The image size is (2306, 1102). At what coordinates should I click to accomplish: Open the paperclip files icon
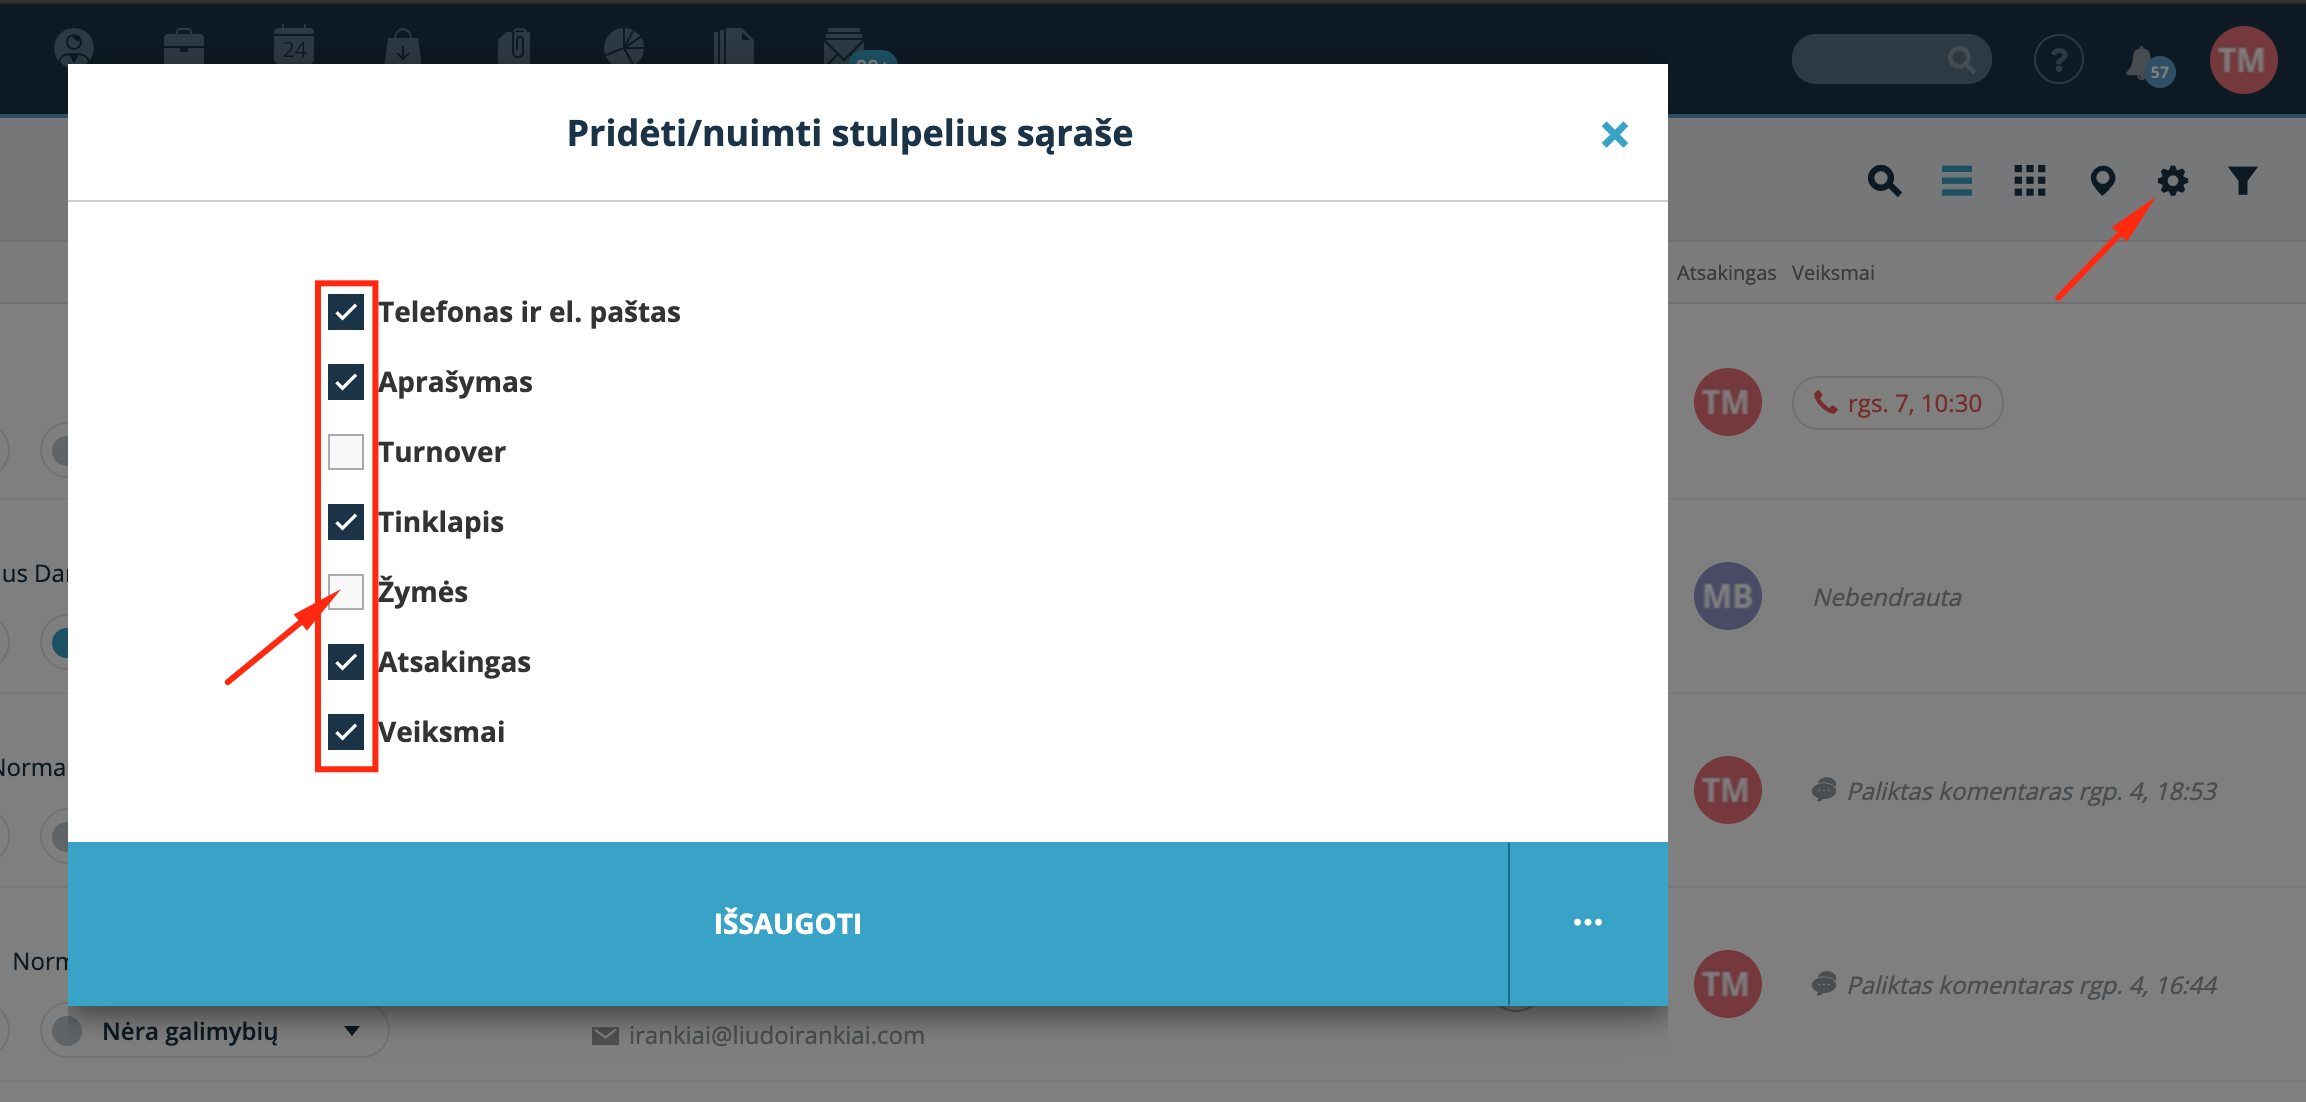pyautogui.click(x=514, y=46)
